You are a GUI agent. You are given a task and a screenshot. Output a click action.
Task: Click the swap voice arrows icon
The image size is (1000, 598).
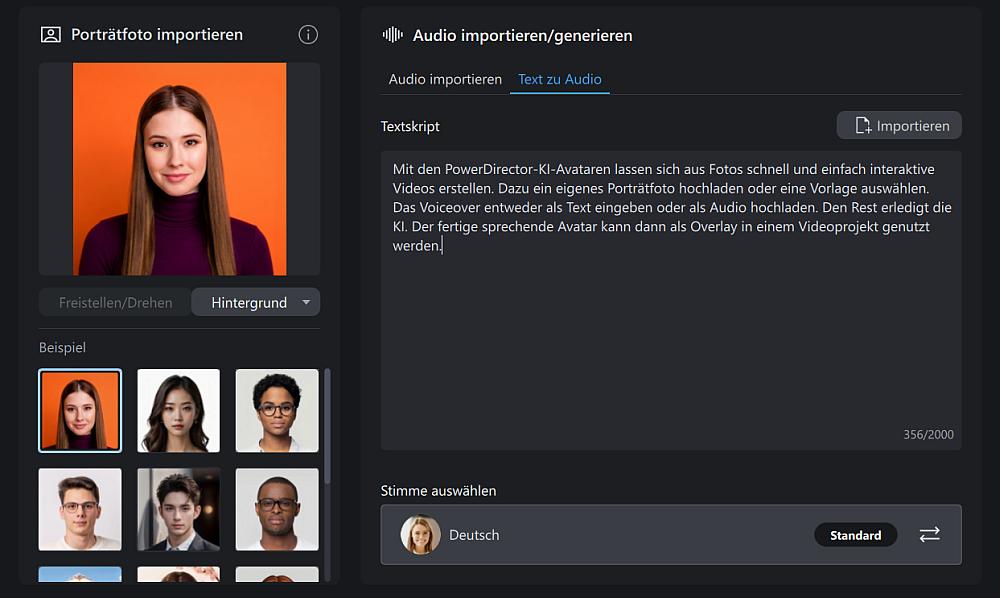coord(929,534)
